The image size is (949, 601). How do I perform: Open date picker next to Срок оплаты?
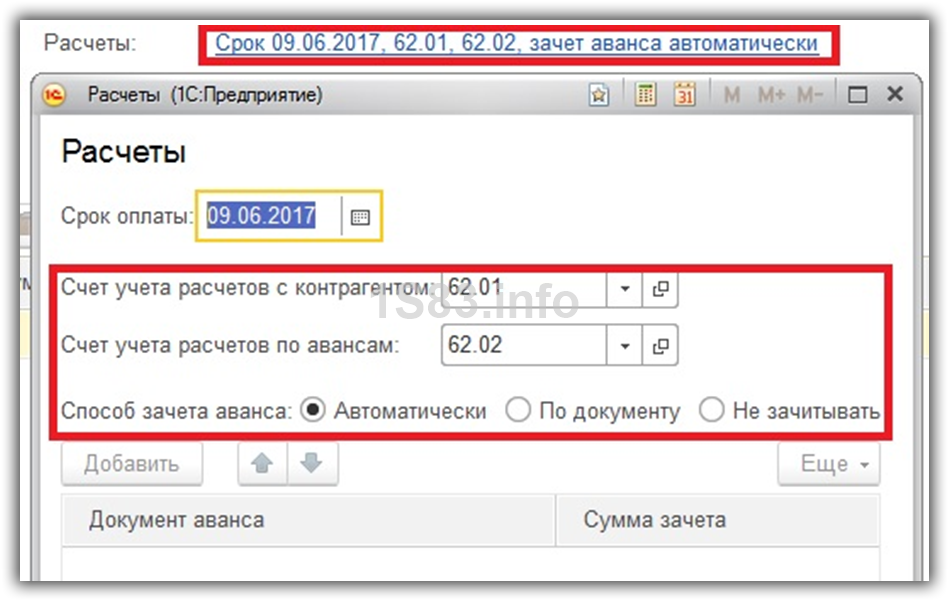pyautogui.click(x=361, y=217)
